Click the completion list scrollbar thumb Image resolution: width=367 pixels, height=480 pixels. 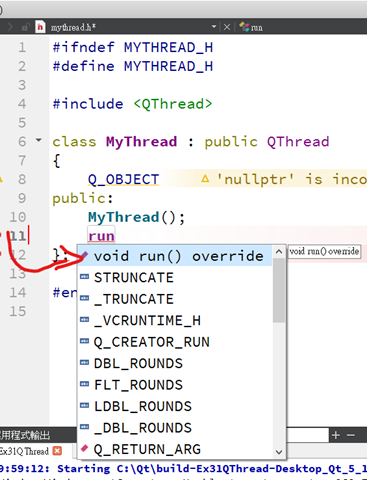point(279,290)
